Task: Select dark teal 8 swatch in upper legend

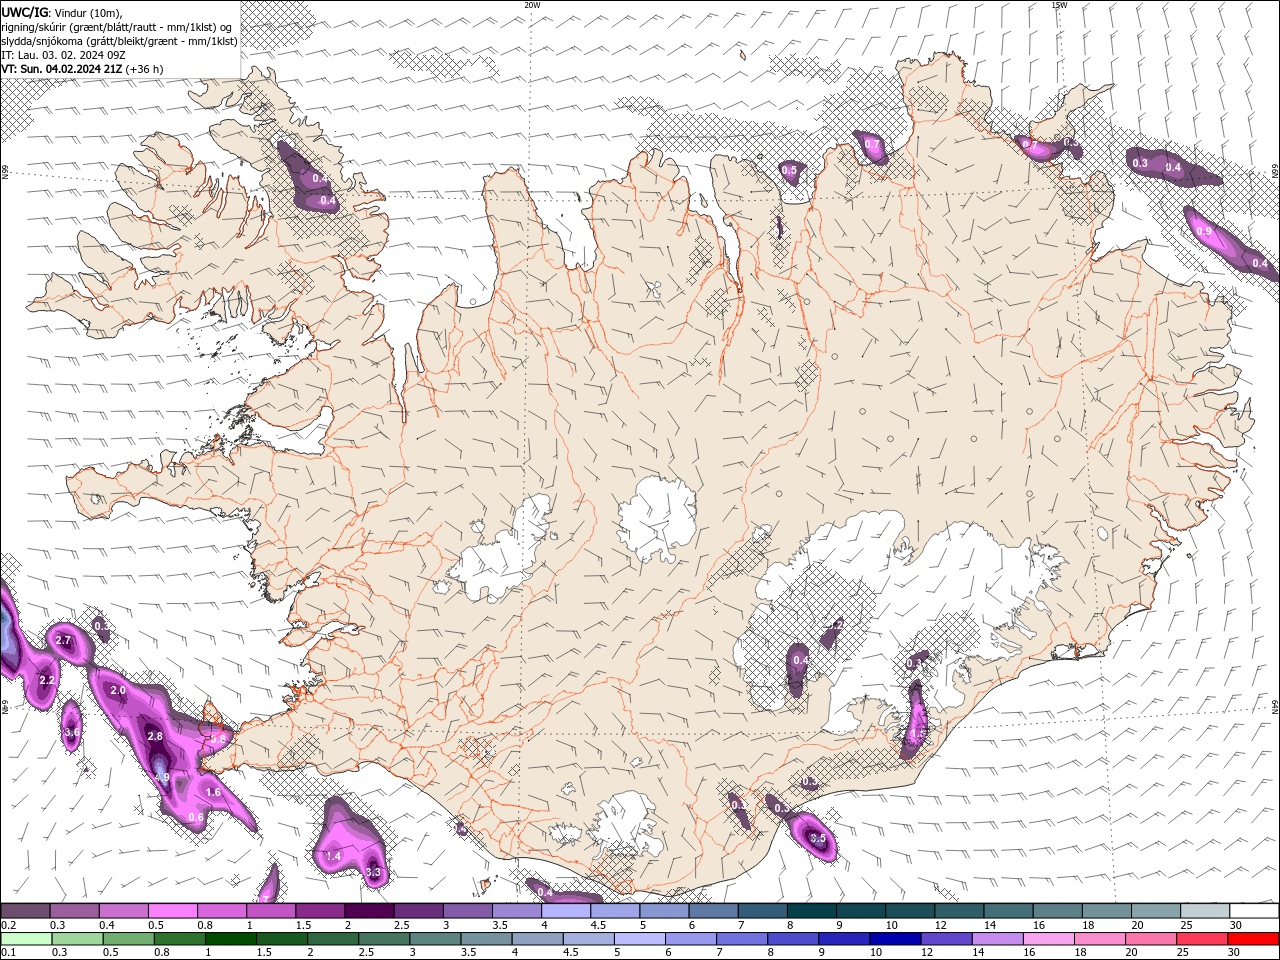Action: [x=812, y=911]
